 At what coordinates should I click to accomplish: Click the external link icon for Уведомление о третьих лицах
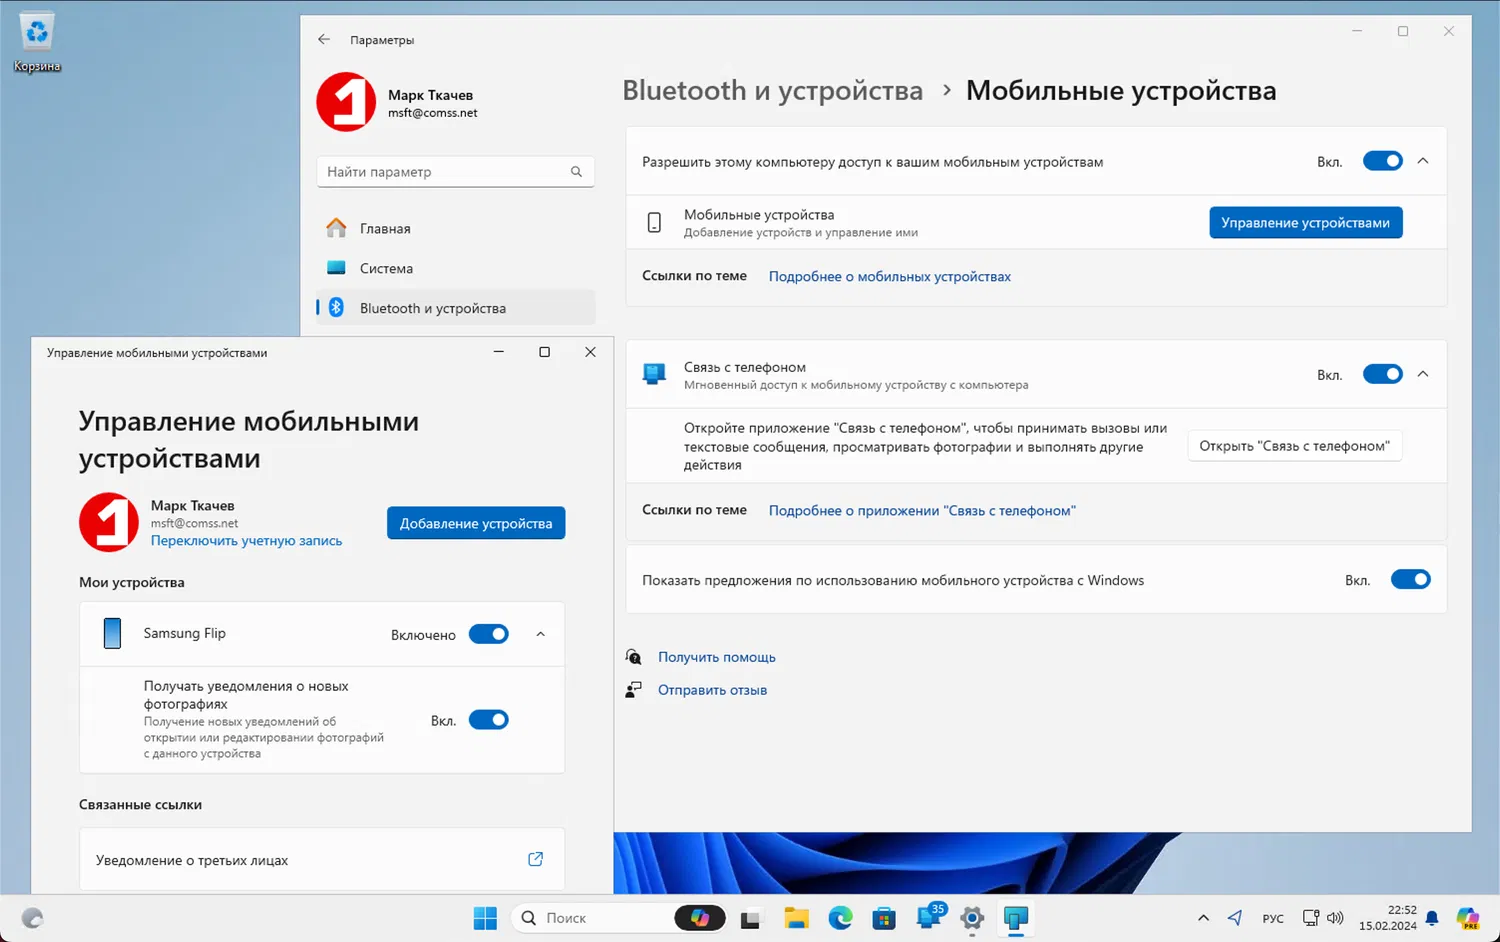click(x=536, y=859)
